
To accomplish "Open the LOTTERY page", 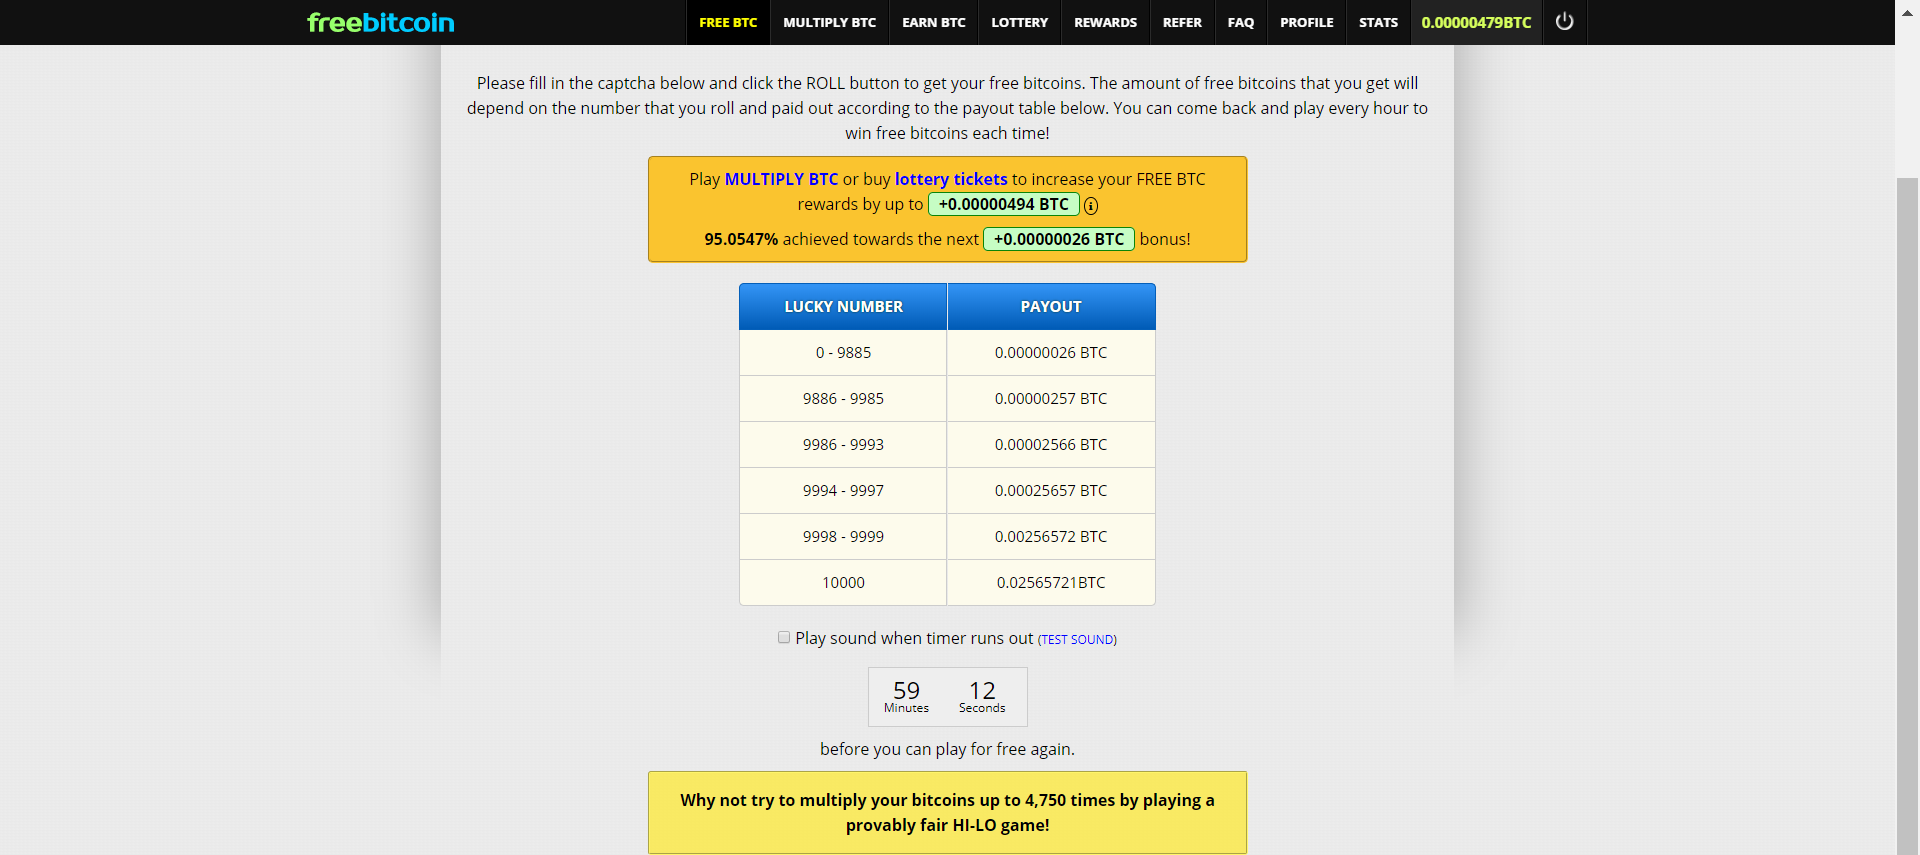I will tap(1019, 22).
